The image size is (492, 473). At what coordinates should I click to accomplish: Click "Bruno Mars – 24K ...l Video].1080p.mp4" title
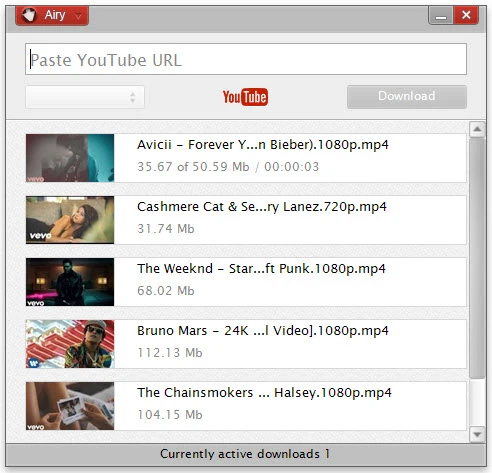263,331
